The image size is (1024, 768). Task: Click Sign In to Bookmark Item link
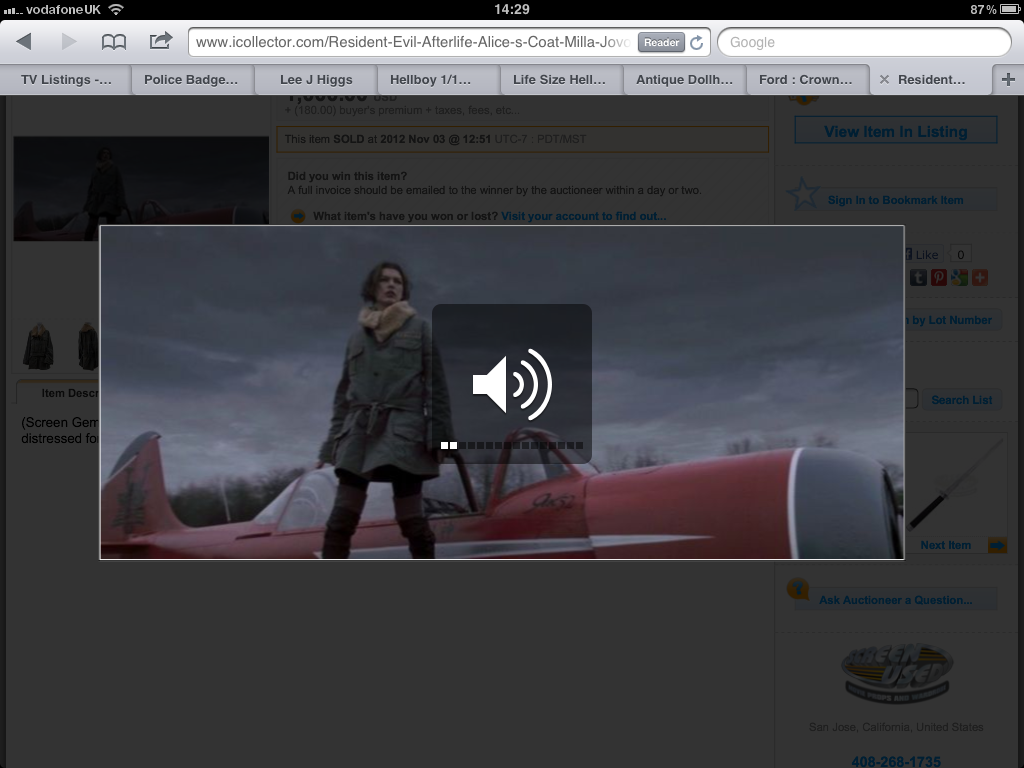coord(895,200)
